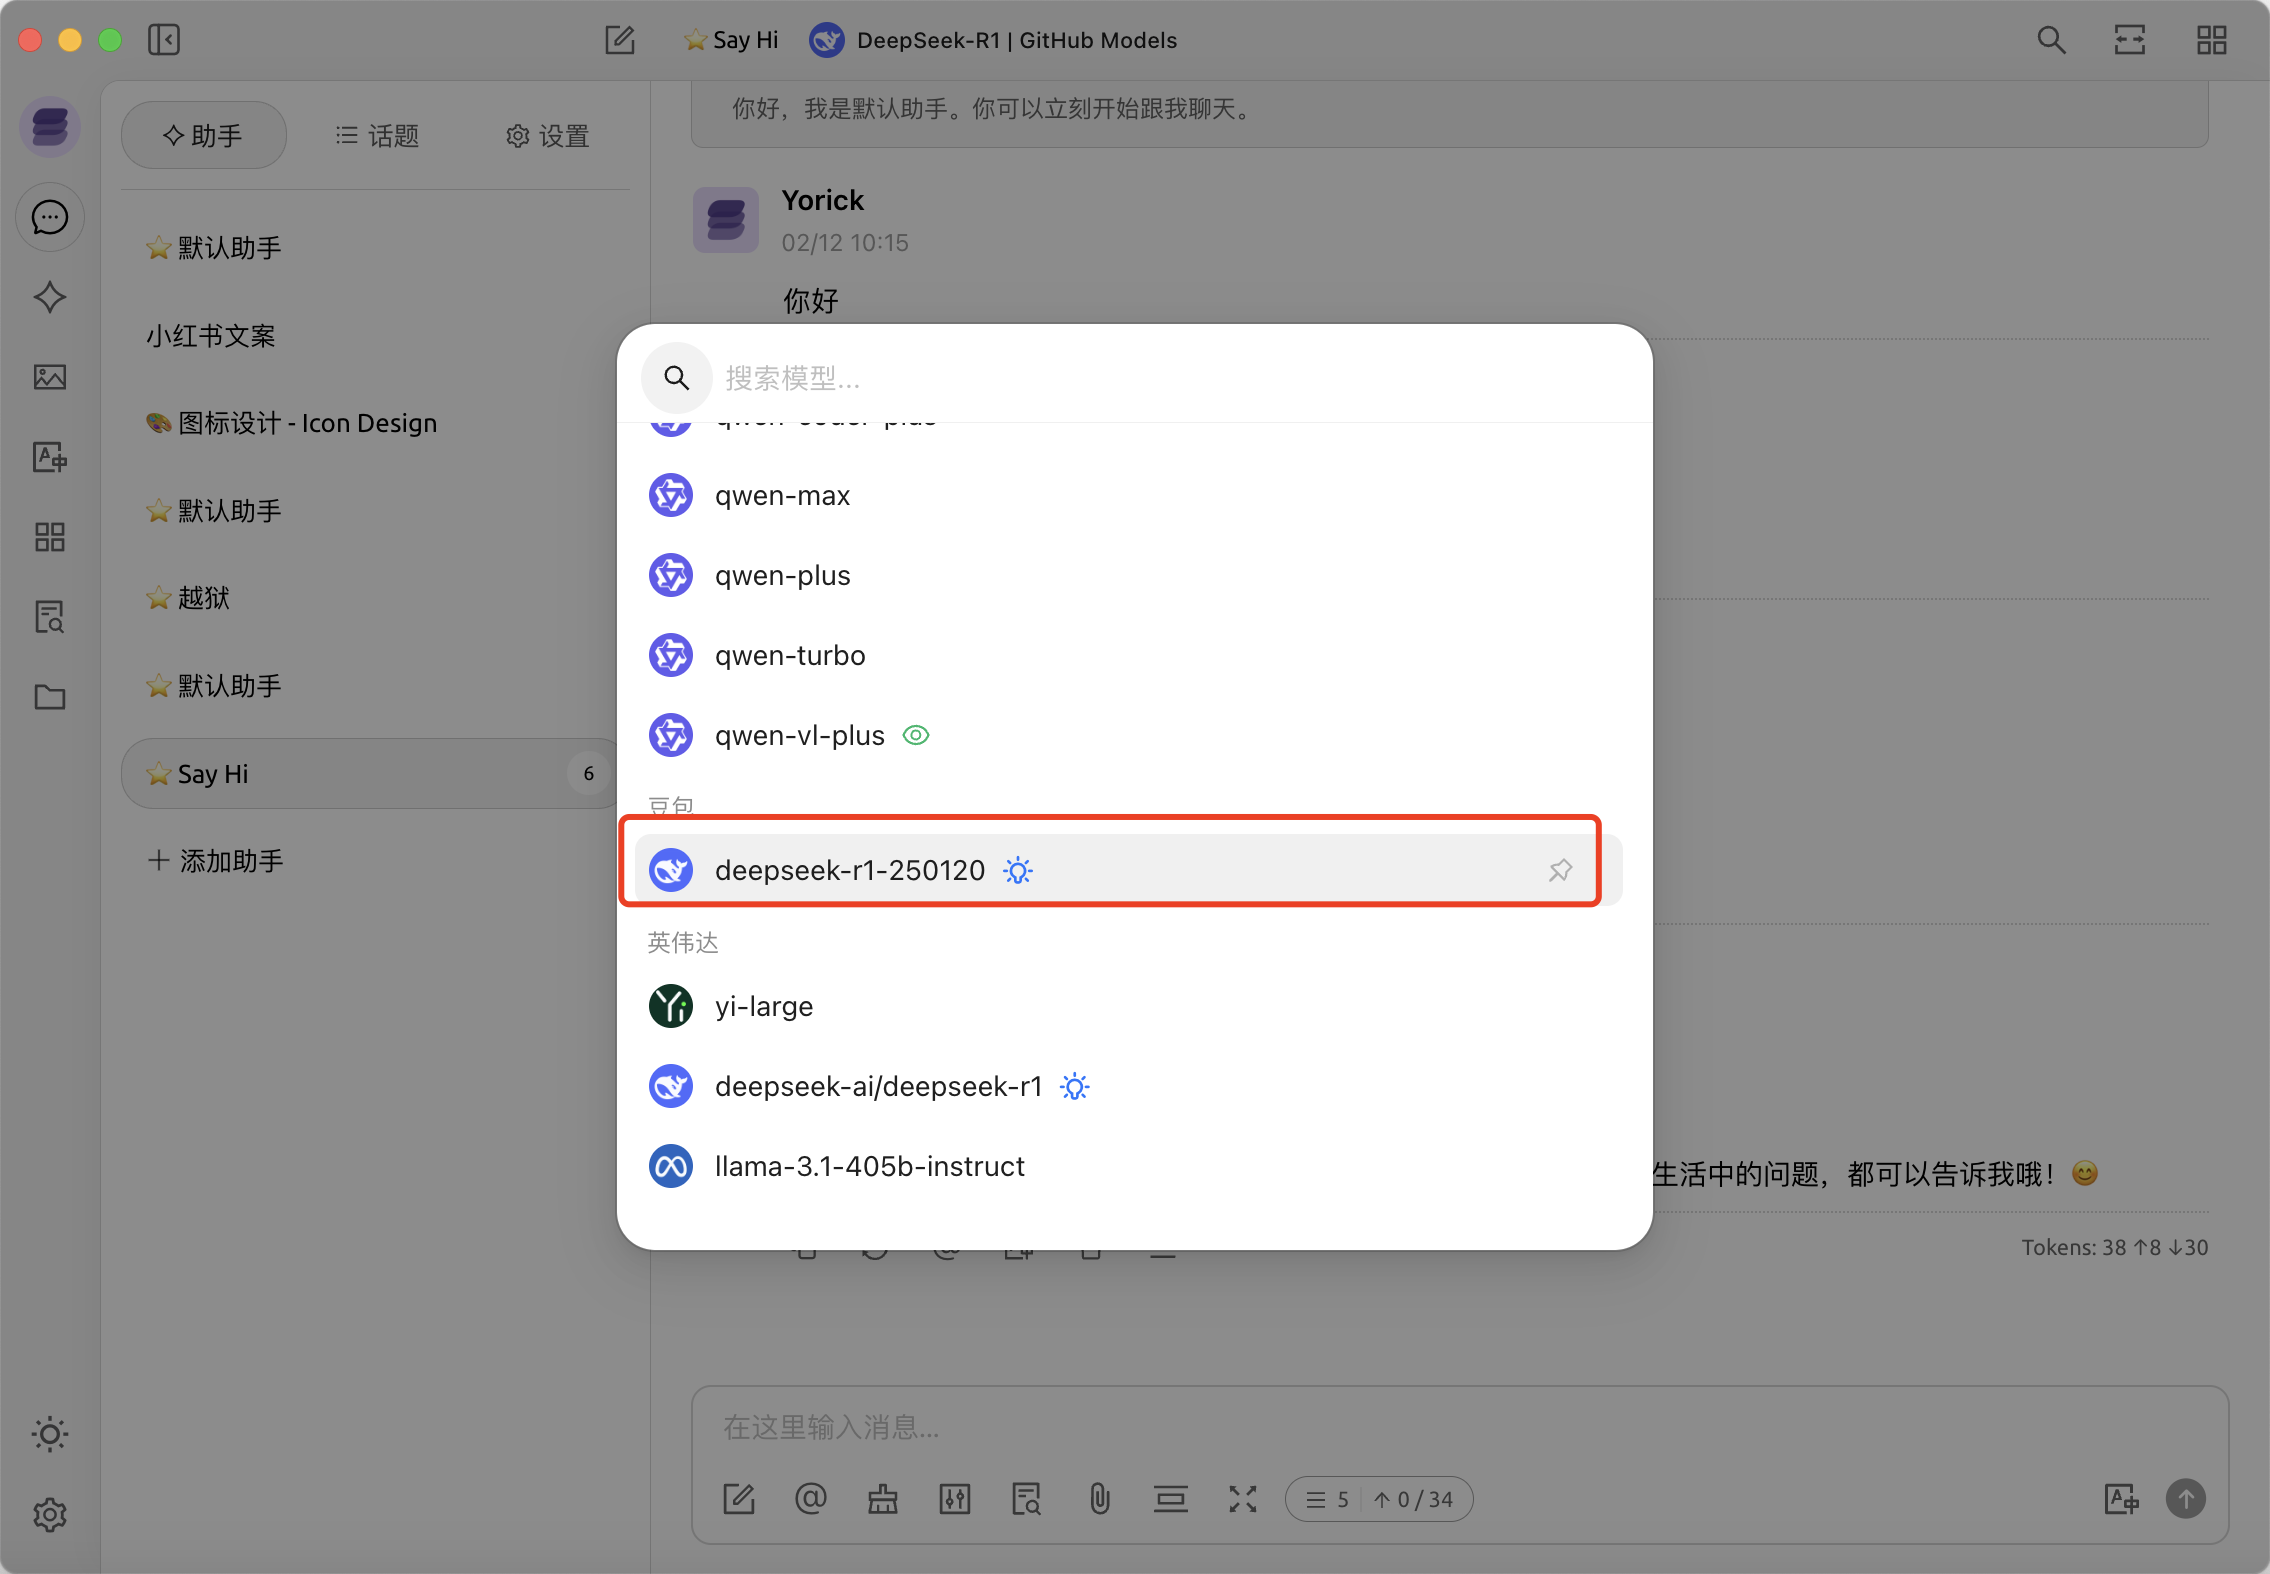This screenshot has height=1574, width=2270.
Task: Switch to the 设置 tab
Action: click(547, 136)
